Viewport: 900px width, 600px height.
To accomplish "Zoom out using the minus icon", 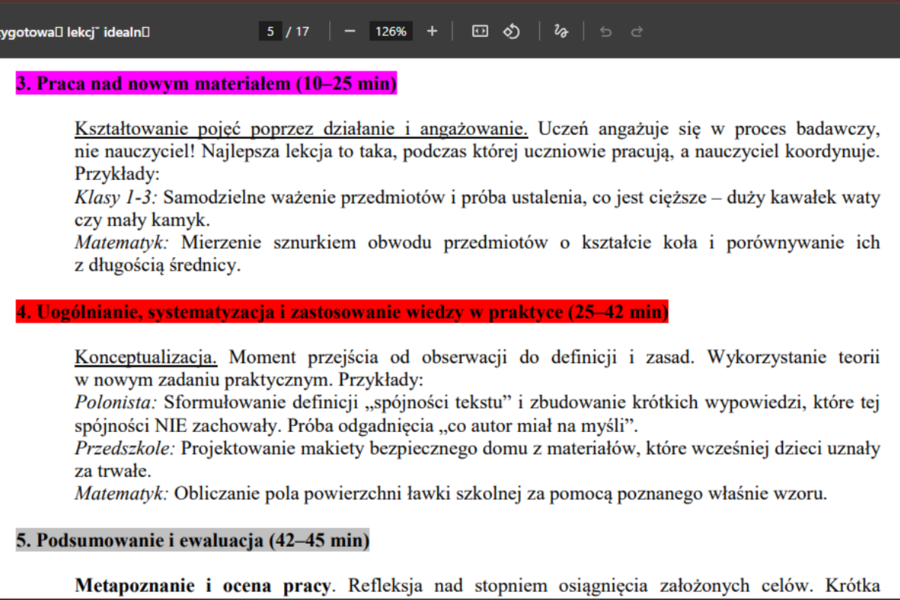I will click(x=349, y=31).
